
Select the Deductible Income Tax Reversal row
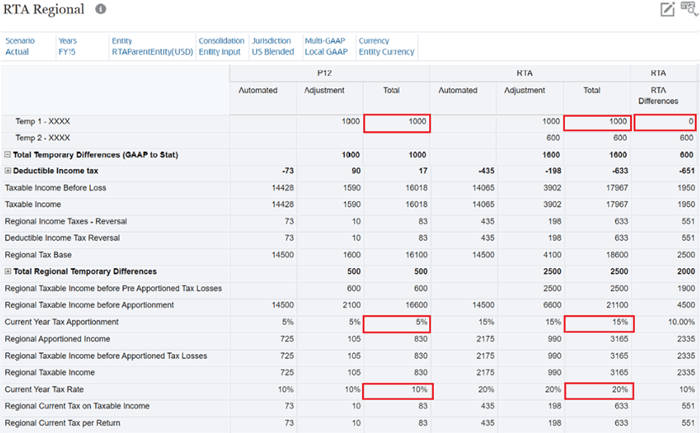coord(62,238)
